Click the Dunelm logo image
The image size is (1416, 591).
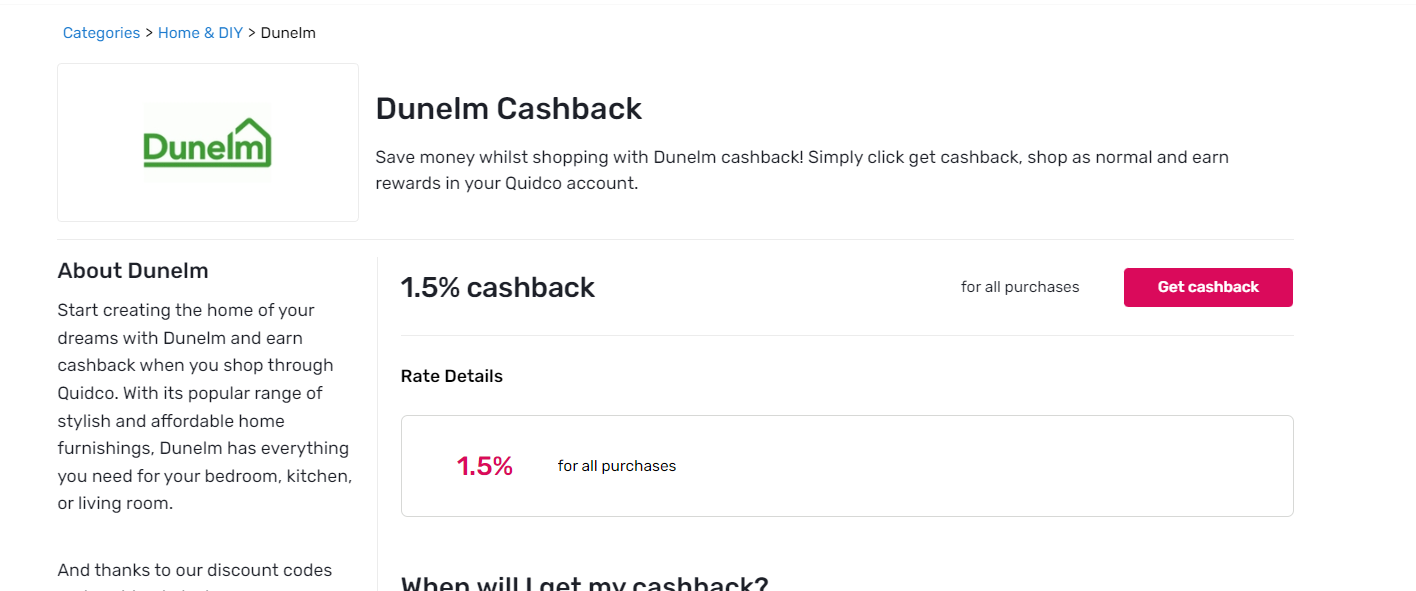click(x=208, y=143)
